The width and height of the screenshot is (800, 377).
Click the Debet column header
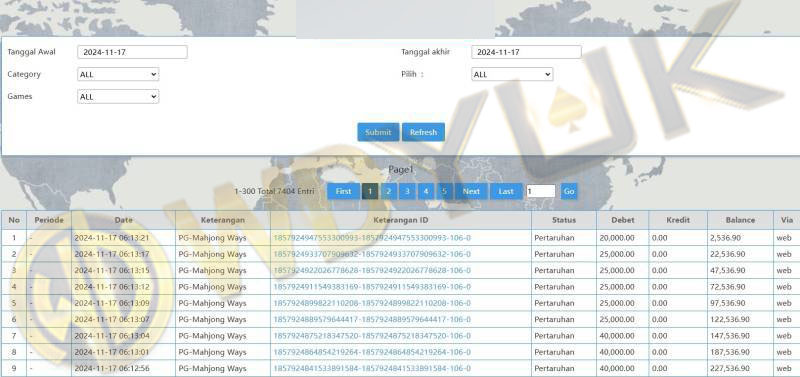pyautogui.click(x=623, y=220)
